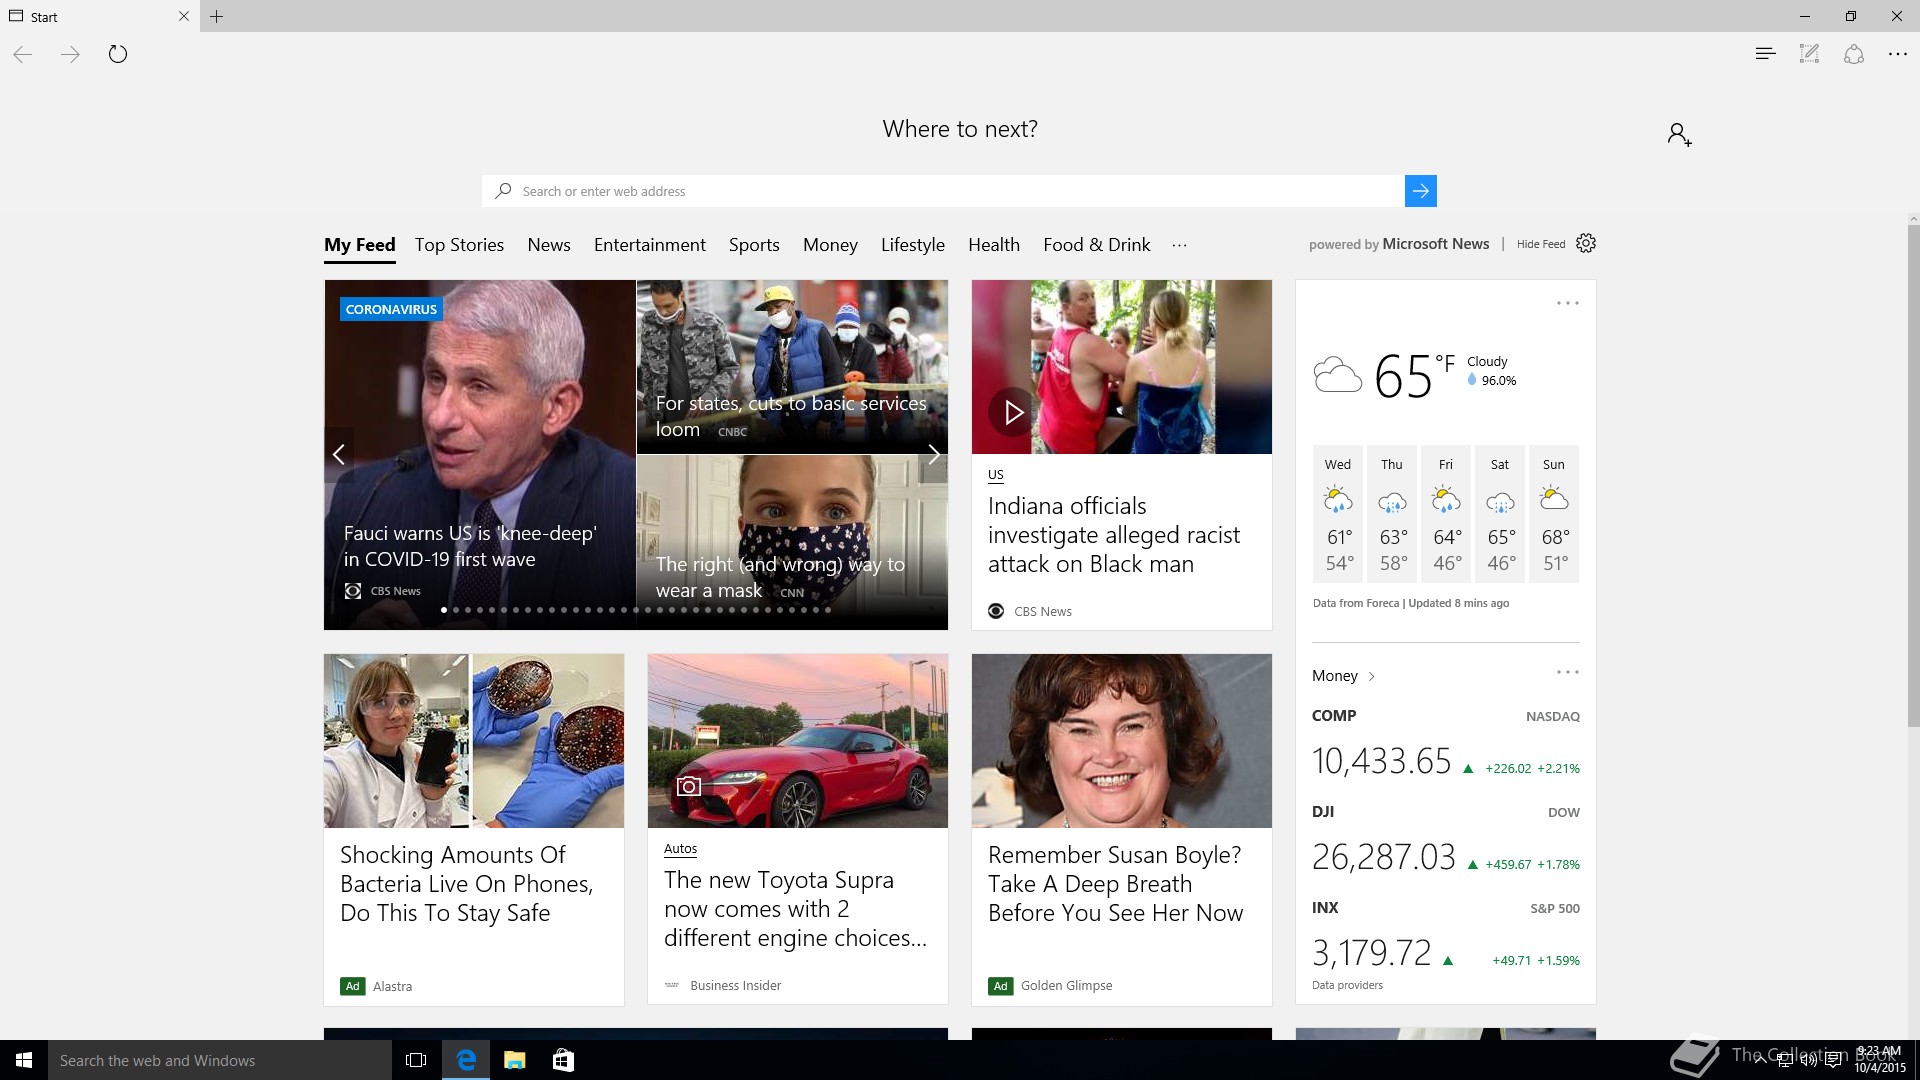Switch to Top Stories tab
Screen dimensions: 1920x1080
459,245
